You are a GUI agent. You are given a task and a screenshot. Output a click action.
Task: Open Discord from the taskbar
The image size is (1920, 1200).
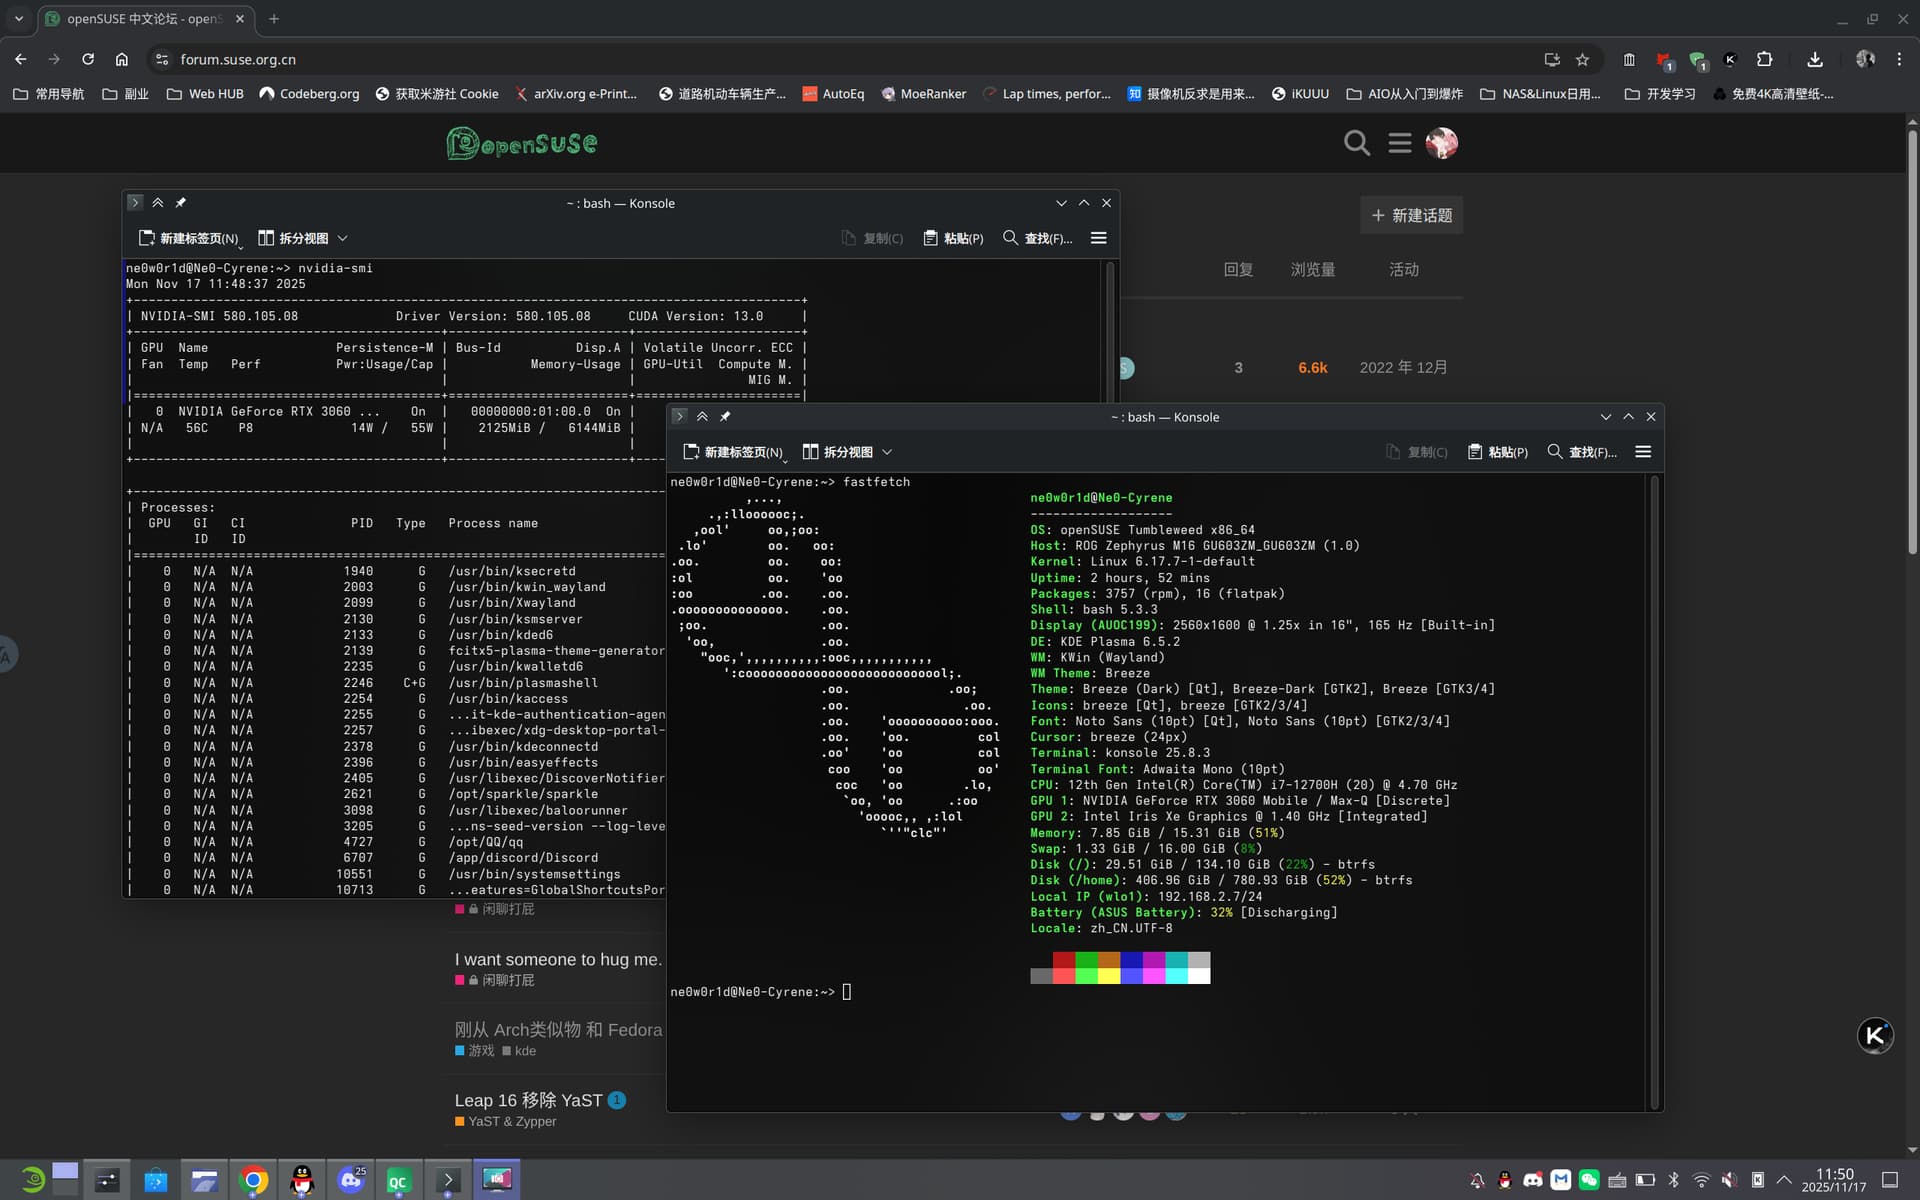tap(351, 1180)
